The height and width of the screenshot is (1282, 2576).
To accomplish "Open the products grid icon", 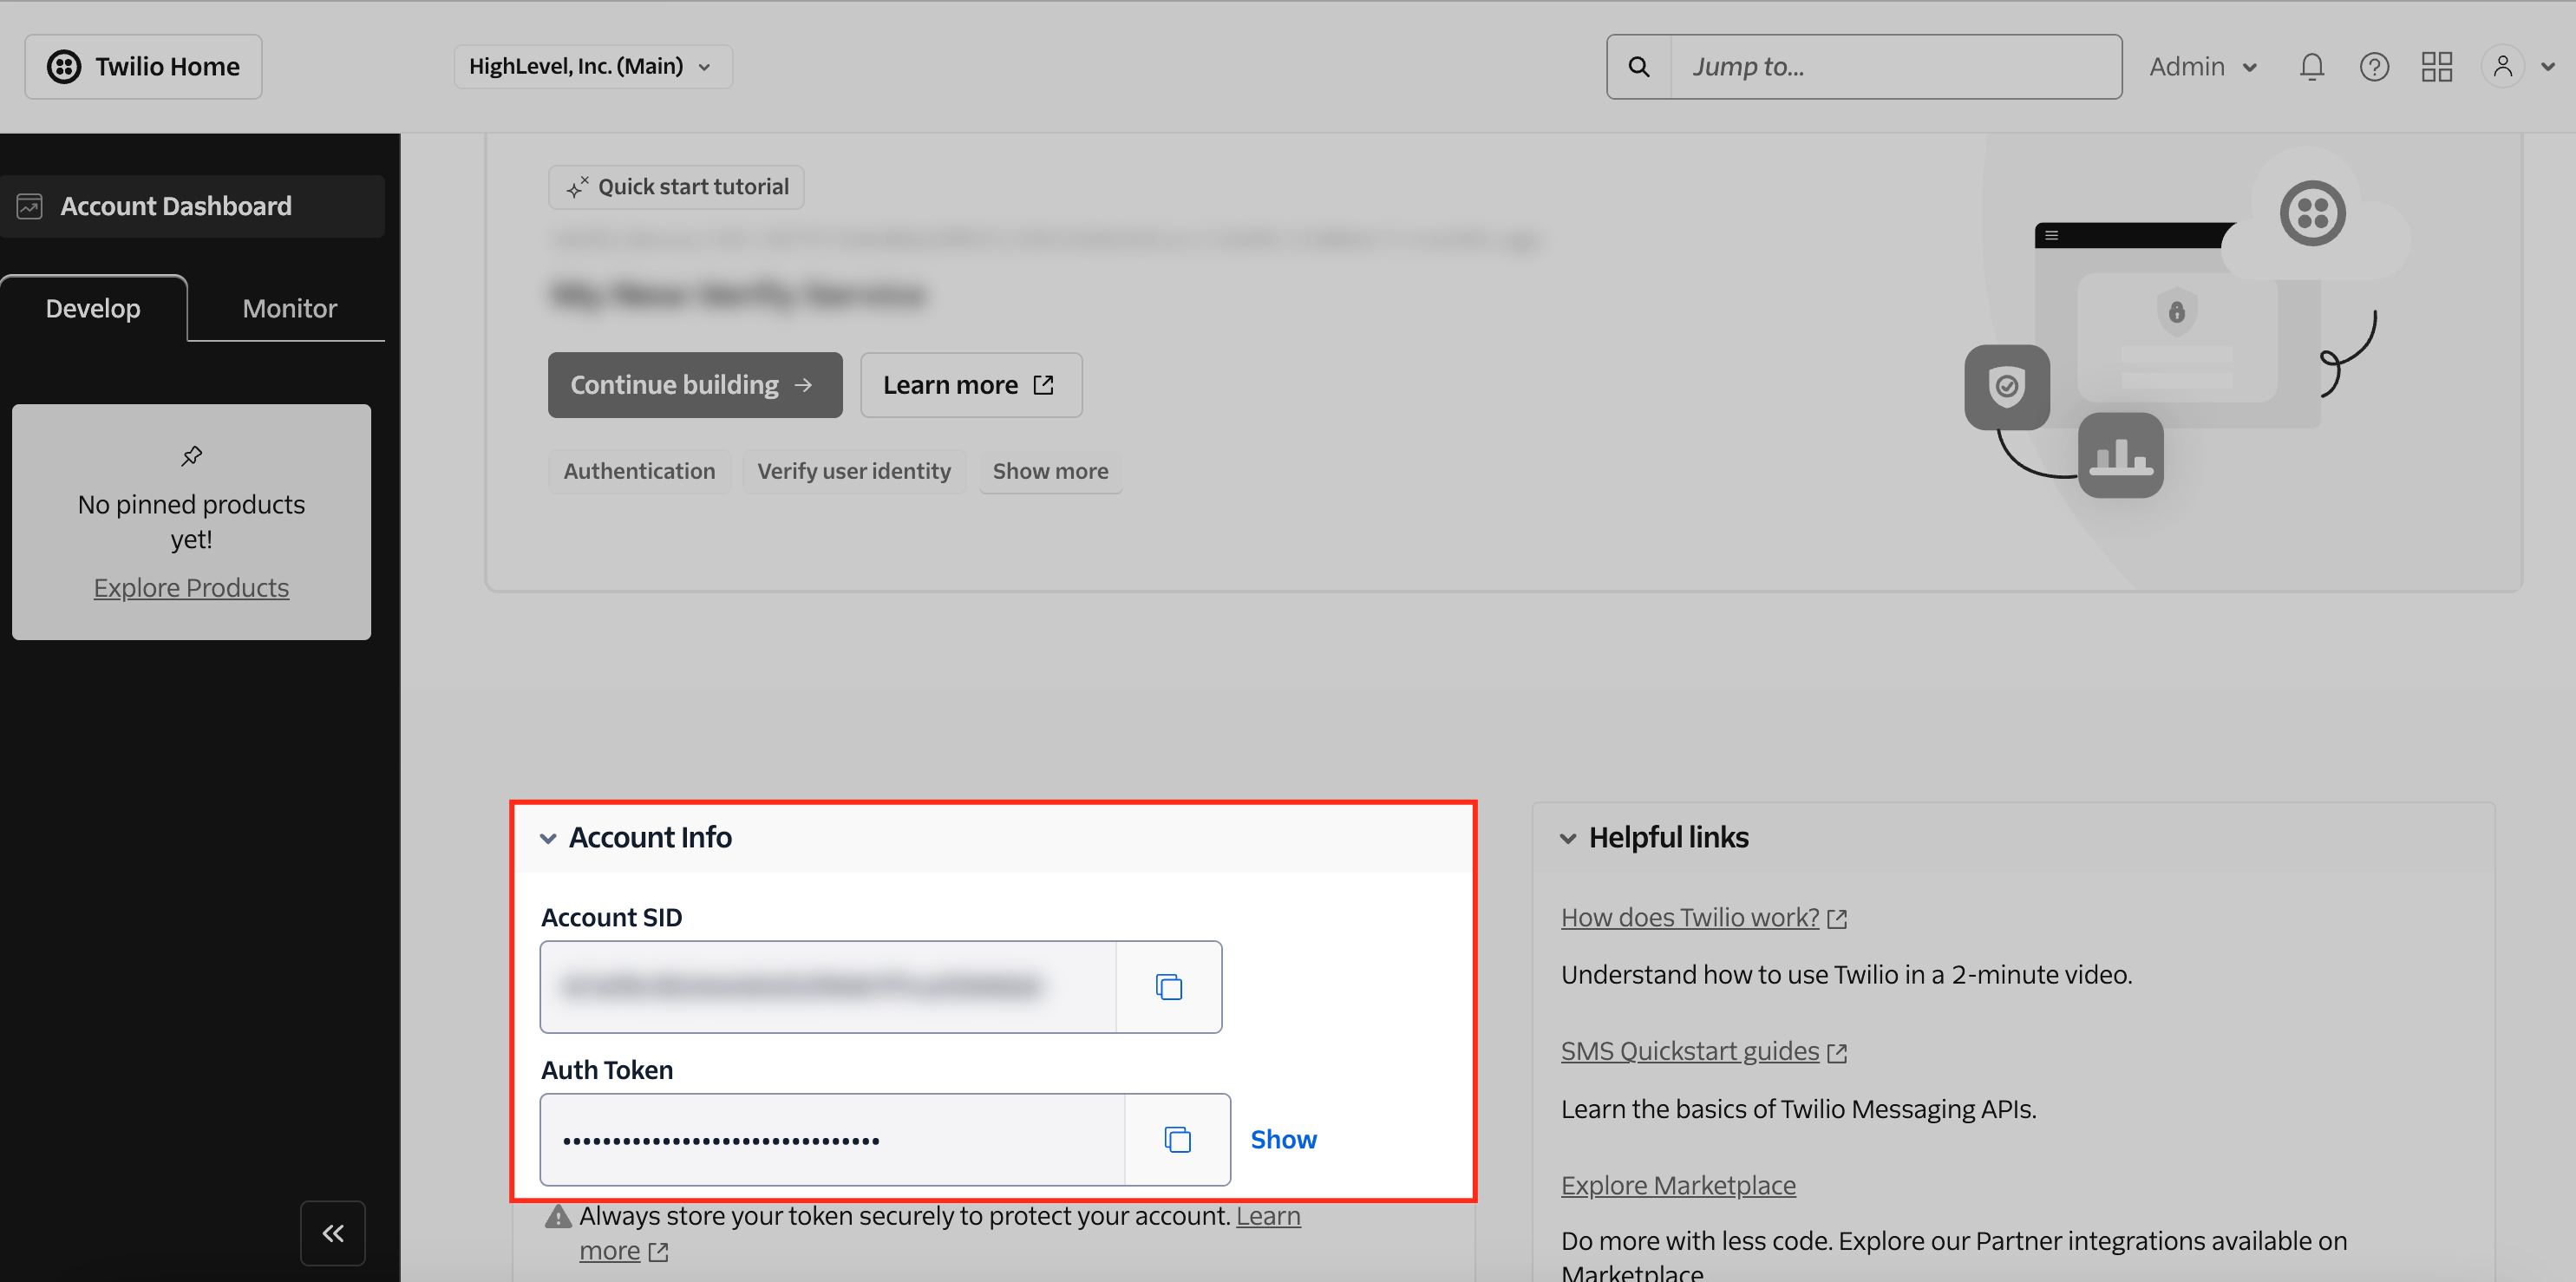I will pos(2436,67).
